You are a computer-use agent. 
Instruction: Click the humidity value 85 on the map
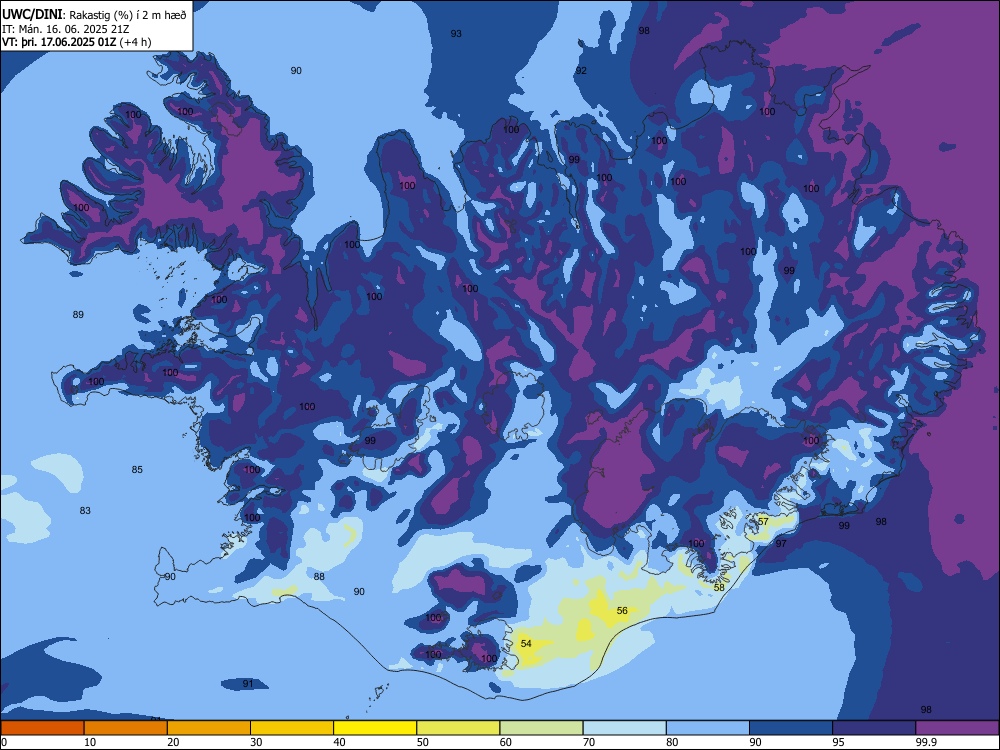(x=137, y=469)
